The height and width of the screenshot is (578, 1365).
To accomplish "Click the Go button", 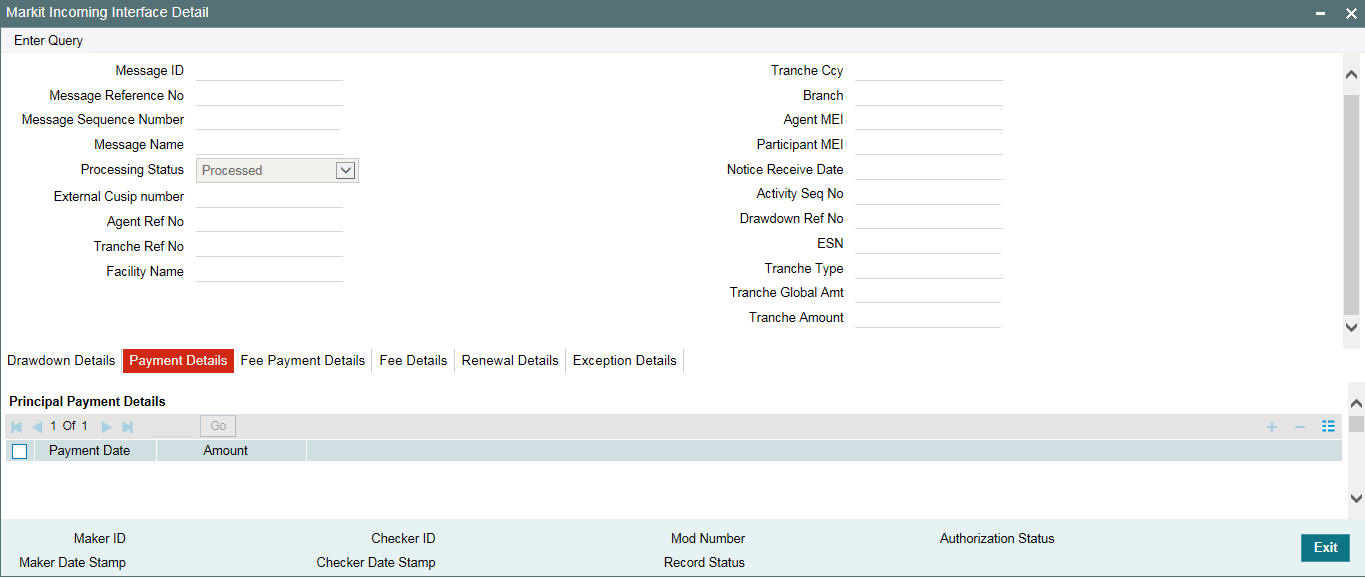I will (218, 426).
